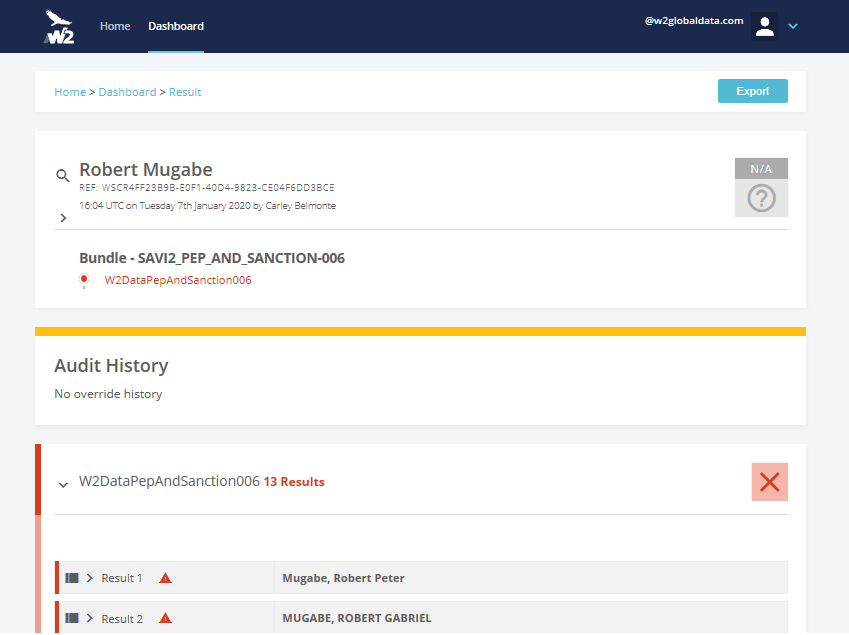Click the red X fail icon
849x635 pixels.
point(769,482)
